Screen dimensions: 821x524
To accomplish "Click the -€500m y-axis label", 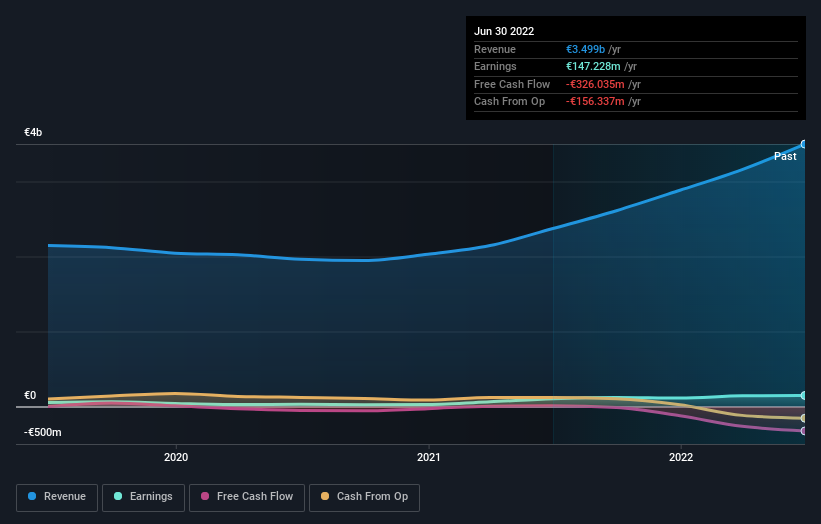I will pyautogui.click(x=42, y=432).
